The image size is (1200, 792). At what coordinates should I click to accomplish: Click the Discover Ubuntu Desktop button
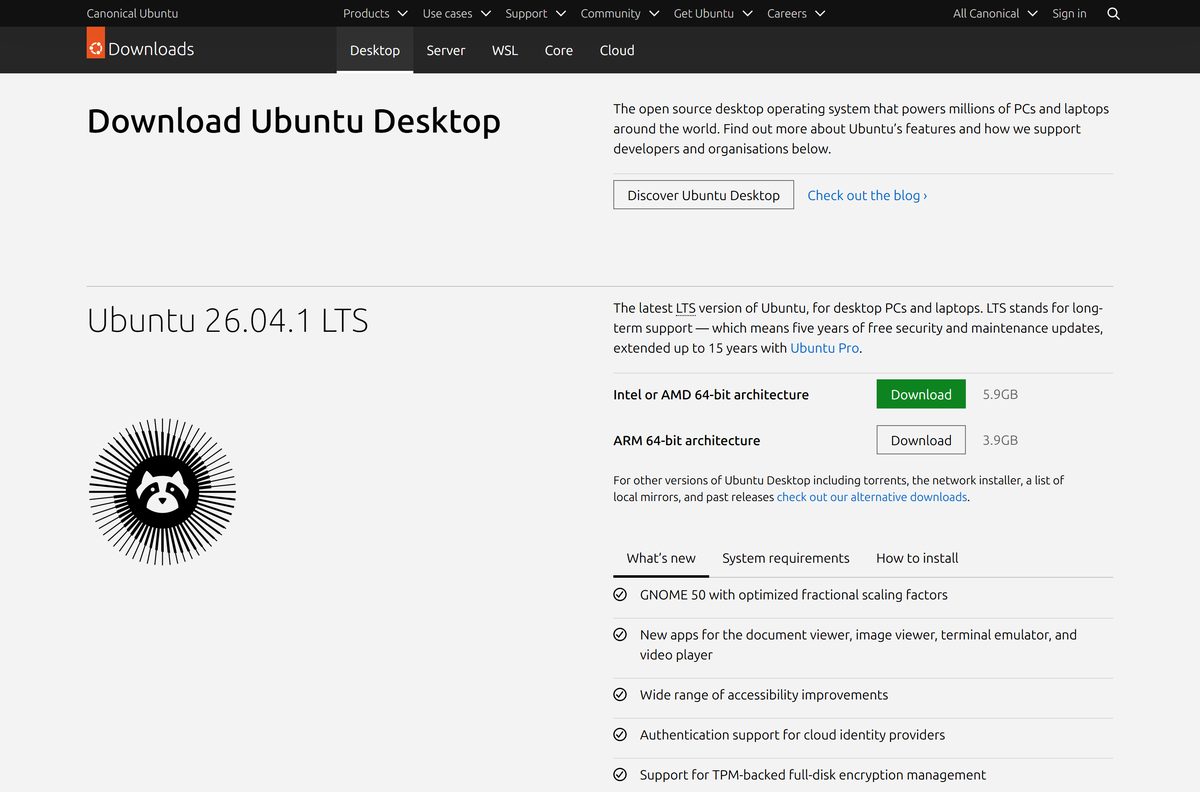click(x=703, y=195)
